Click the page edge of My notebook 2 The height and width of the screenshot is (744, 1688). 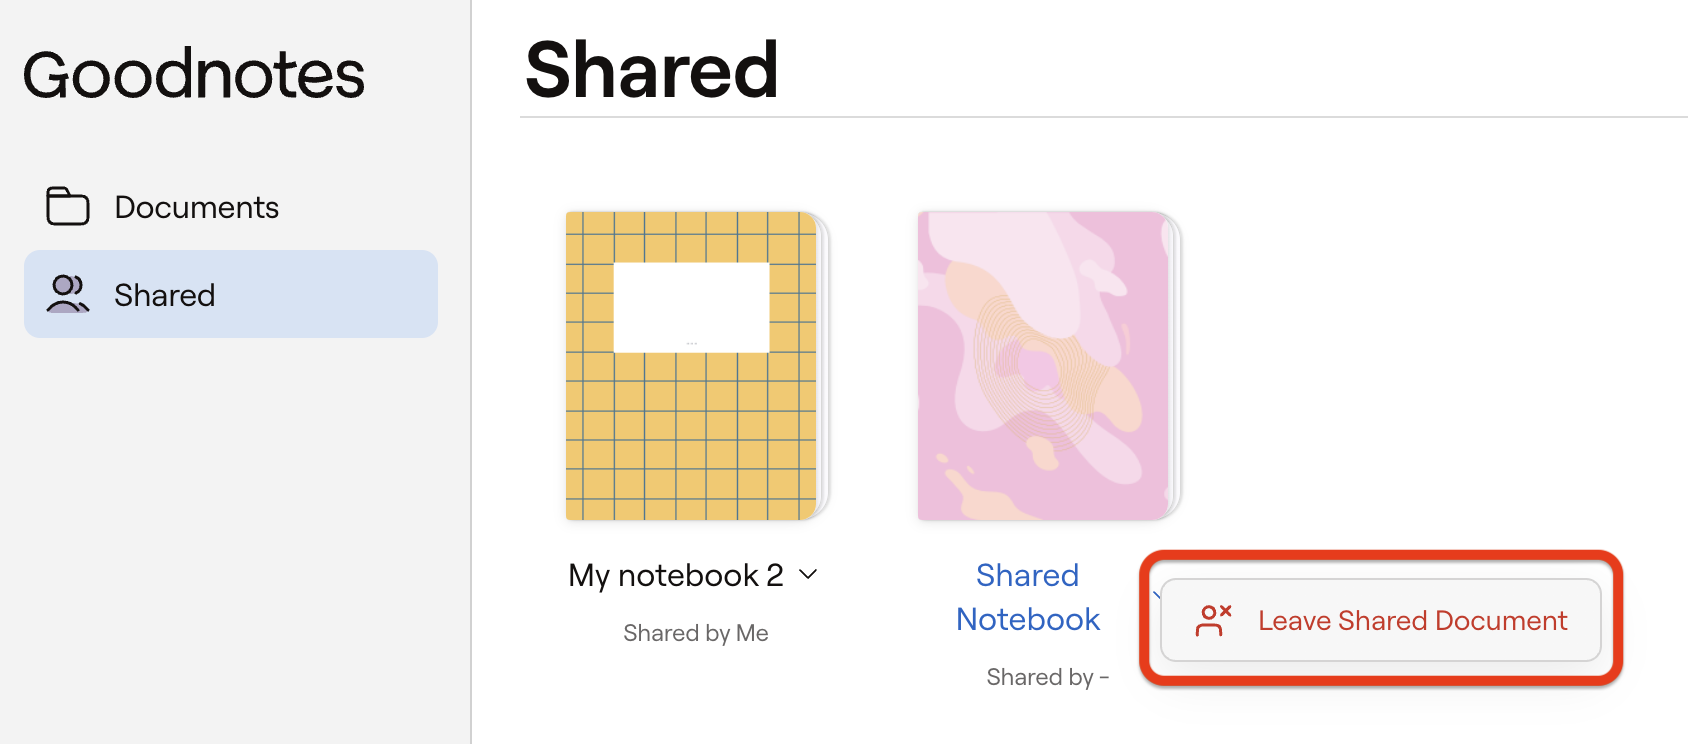coord(823,365)
